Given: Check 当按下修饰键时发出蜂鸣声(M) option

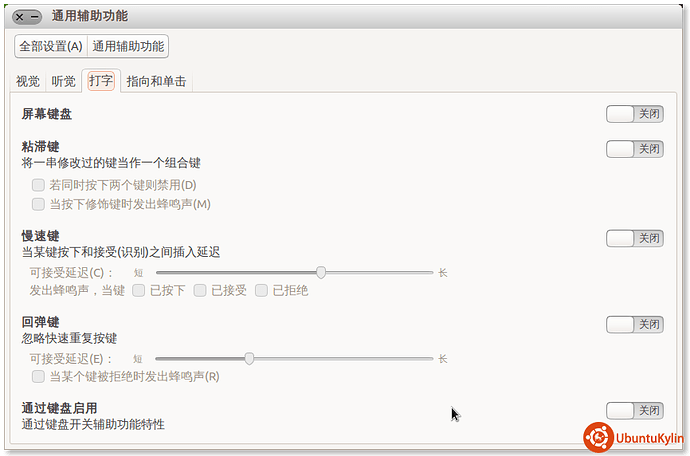Looking at the screenshot, I should pos(38,204).
